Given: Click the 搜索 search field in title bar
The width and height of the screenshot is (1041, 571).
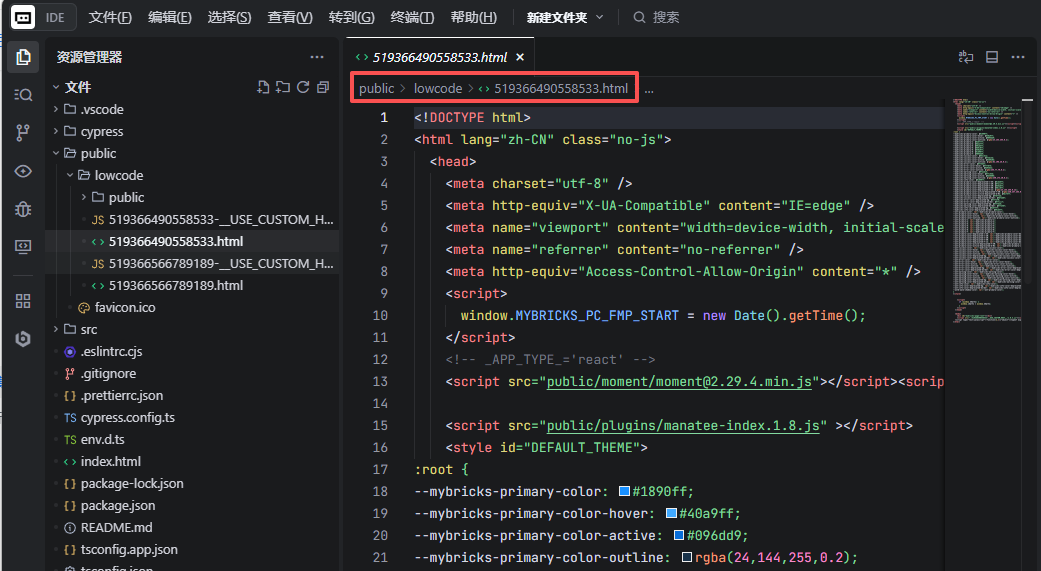Looking at the screenshot, I should [x=665, y=17].
